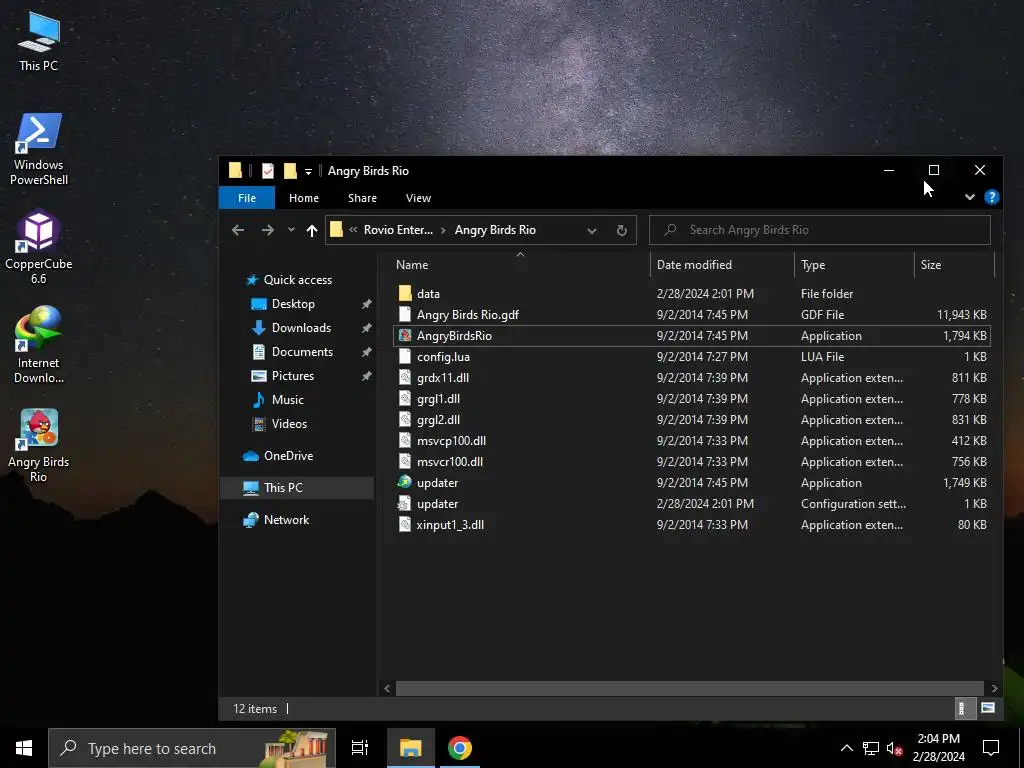The height and width of the screenshot is (768, 1024).
Task: Launch the Windows PowerShell desktop shortcut
Action: [x=39, y=149]
